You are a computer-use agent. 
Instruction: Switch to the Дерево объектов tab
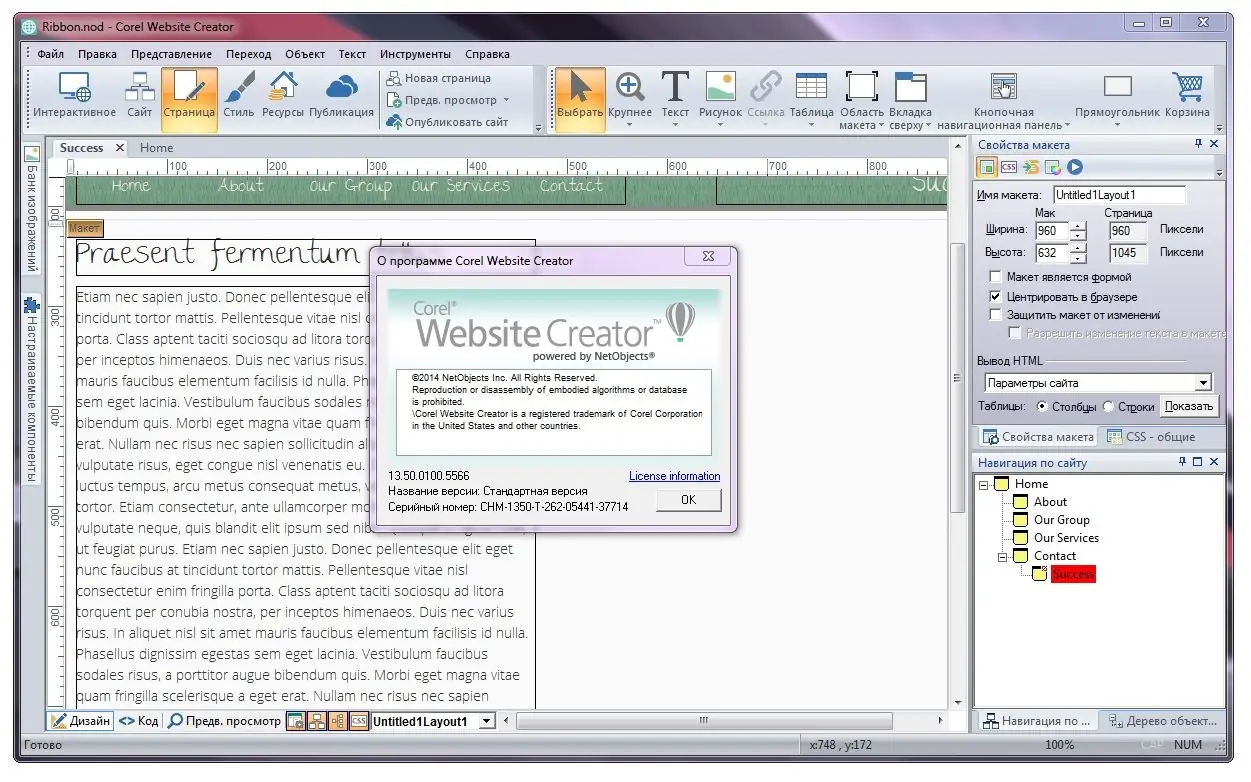[x=1162, y=721]
